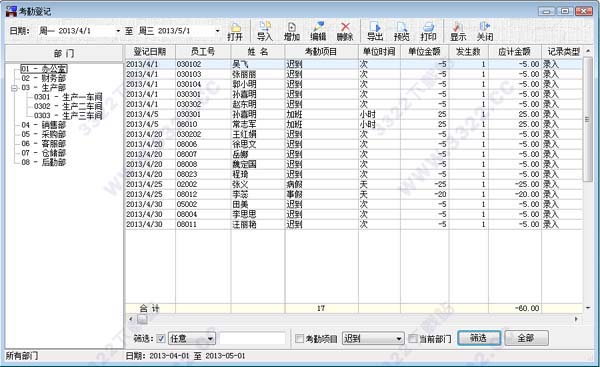Click the 显示 (Display) toolbar icon
The width and height of the screenshot is (600, 367).
[458, 31]
